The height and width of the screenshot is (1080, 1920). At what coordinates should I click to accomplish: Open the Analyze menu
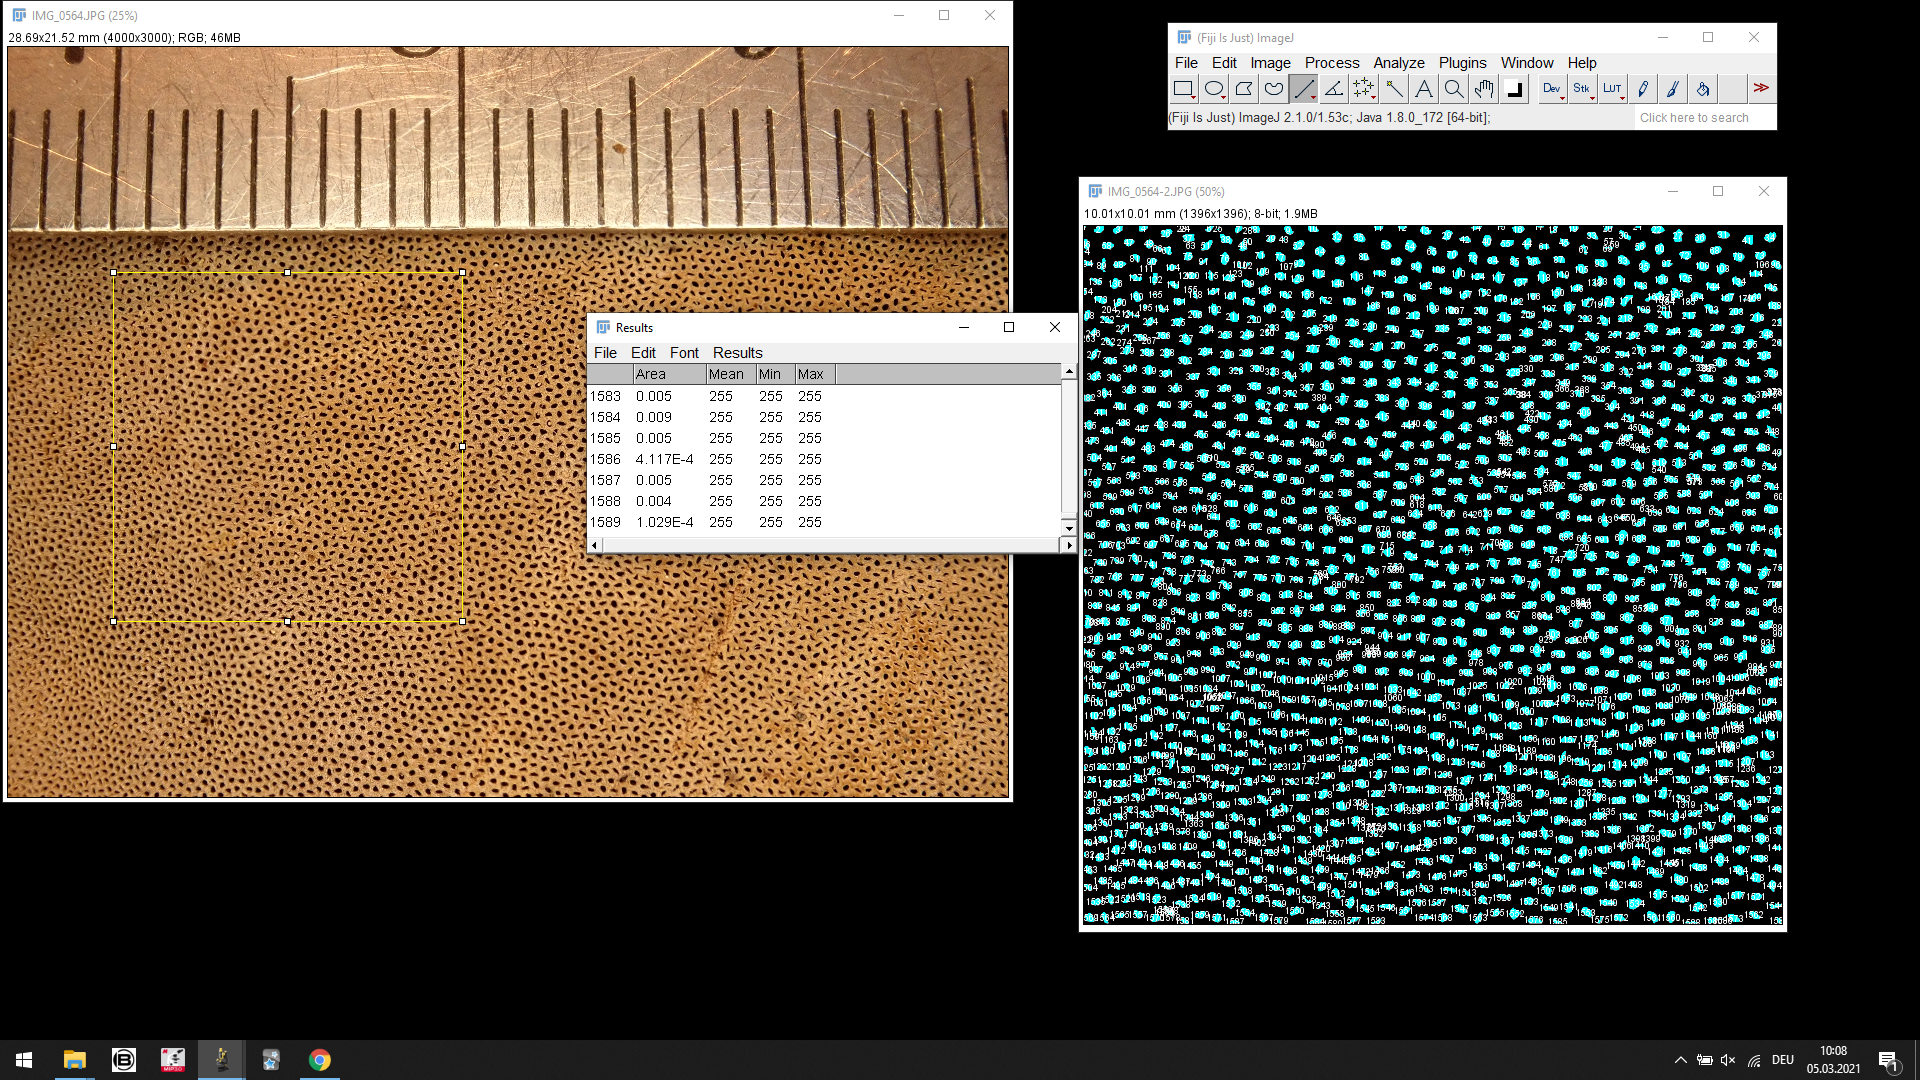point(1398,63)
